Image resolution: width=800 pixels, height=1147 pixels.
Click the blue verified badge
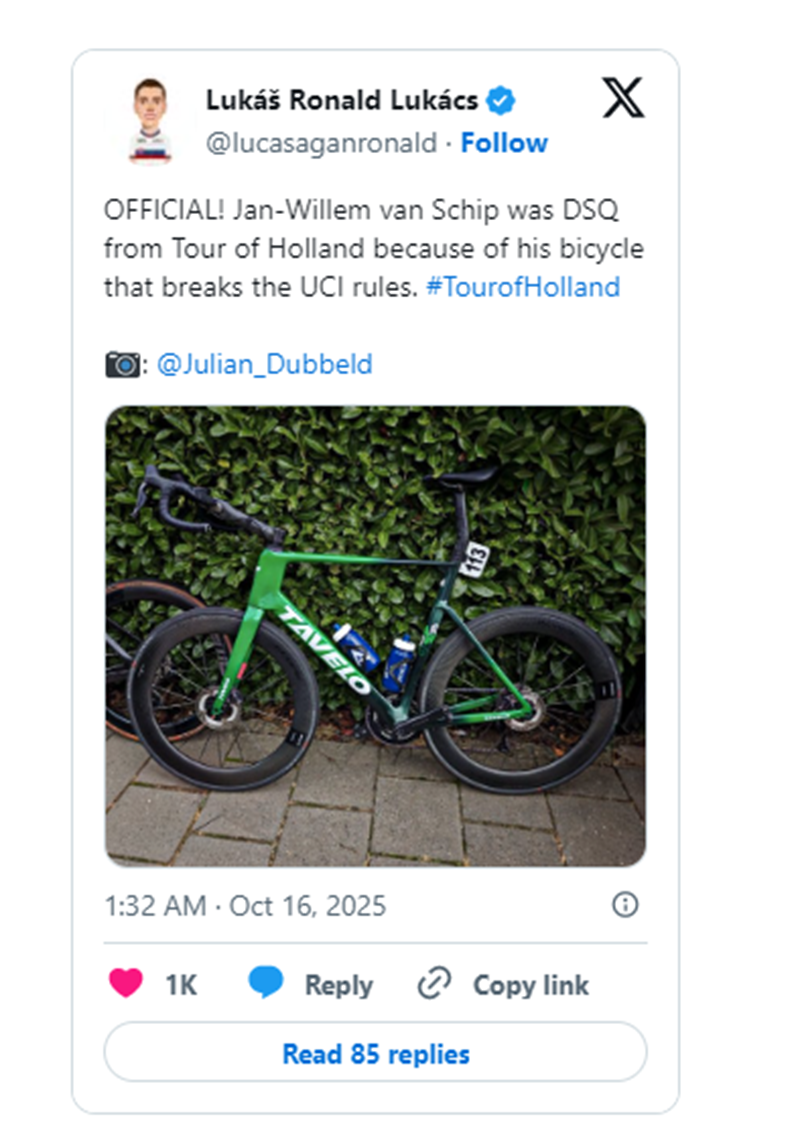pos(500,99)
